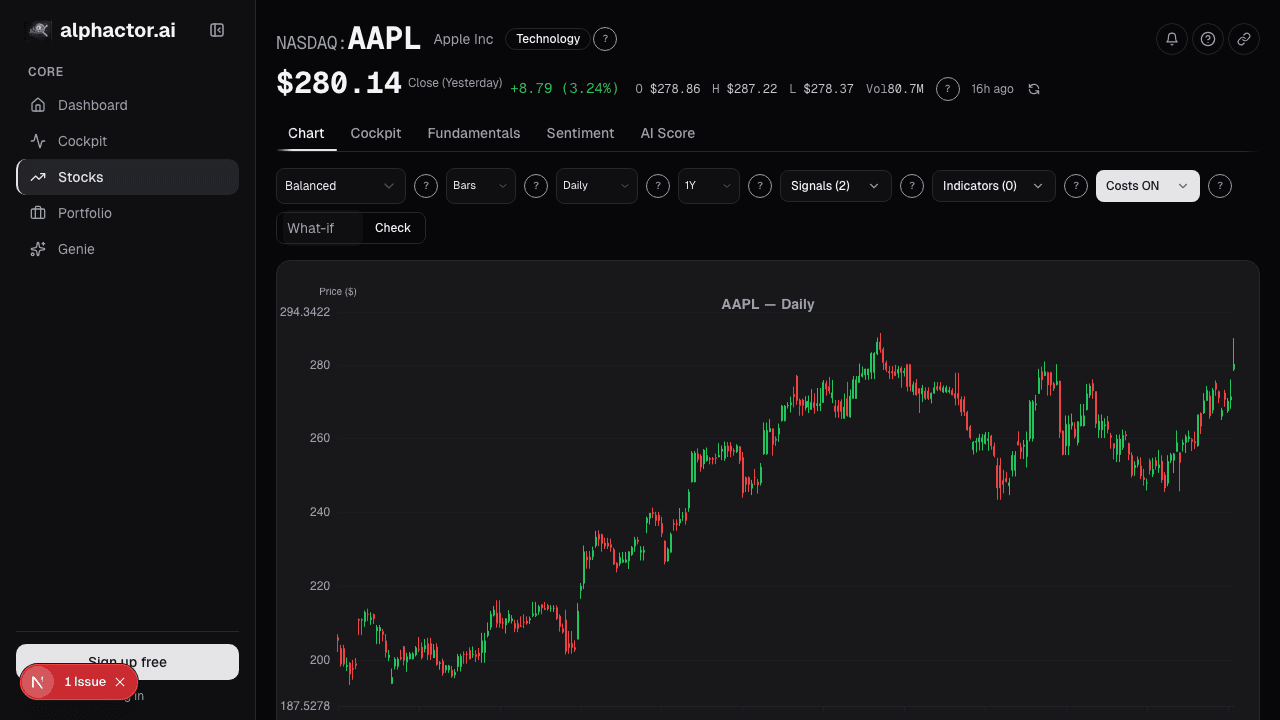Open the Signals (2) dropdown
Image resolution: width=1280 pixels, height=720 pixels.
coord(836,186)
